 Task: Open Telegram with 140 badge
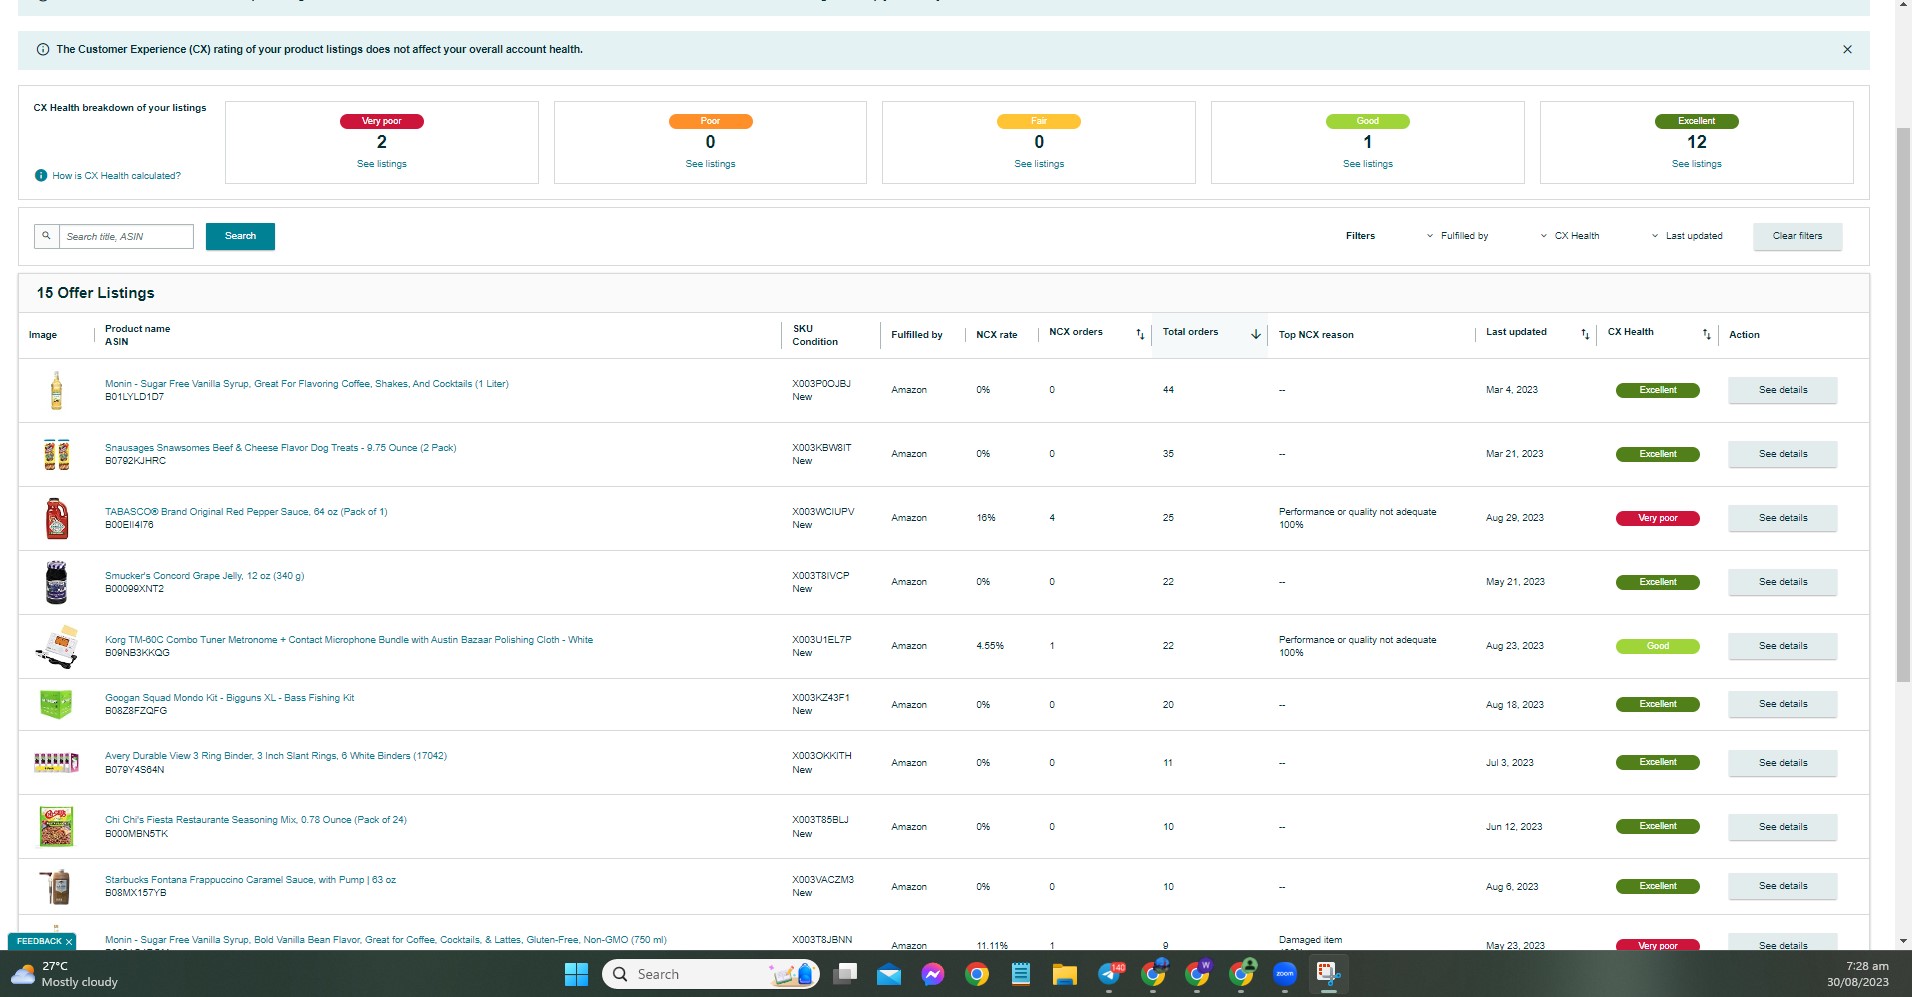[1110, 974]
